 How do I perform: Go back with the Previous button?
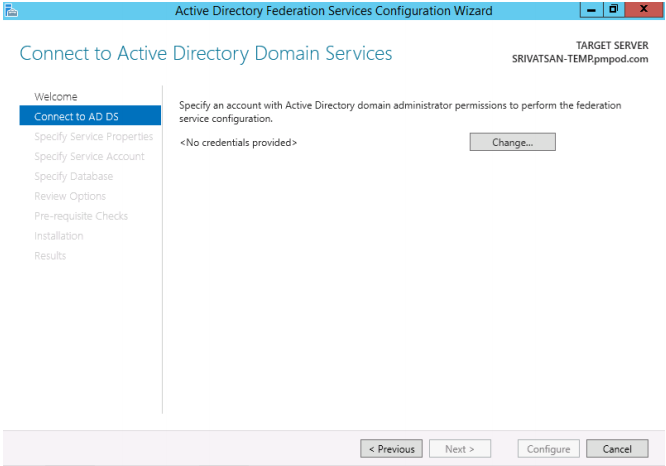pyautogui.click(x=391, y=449)
